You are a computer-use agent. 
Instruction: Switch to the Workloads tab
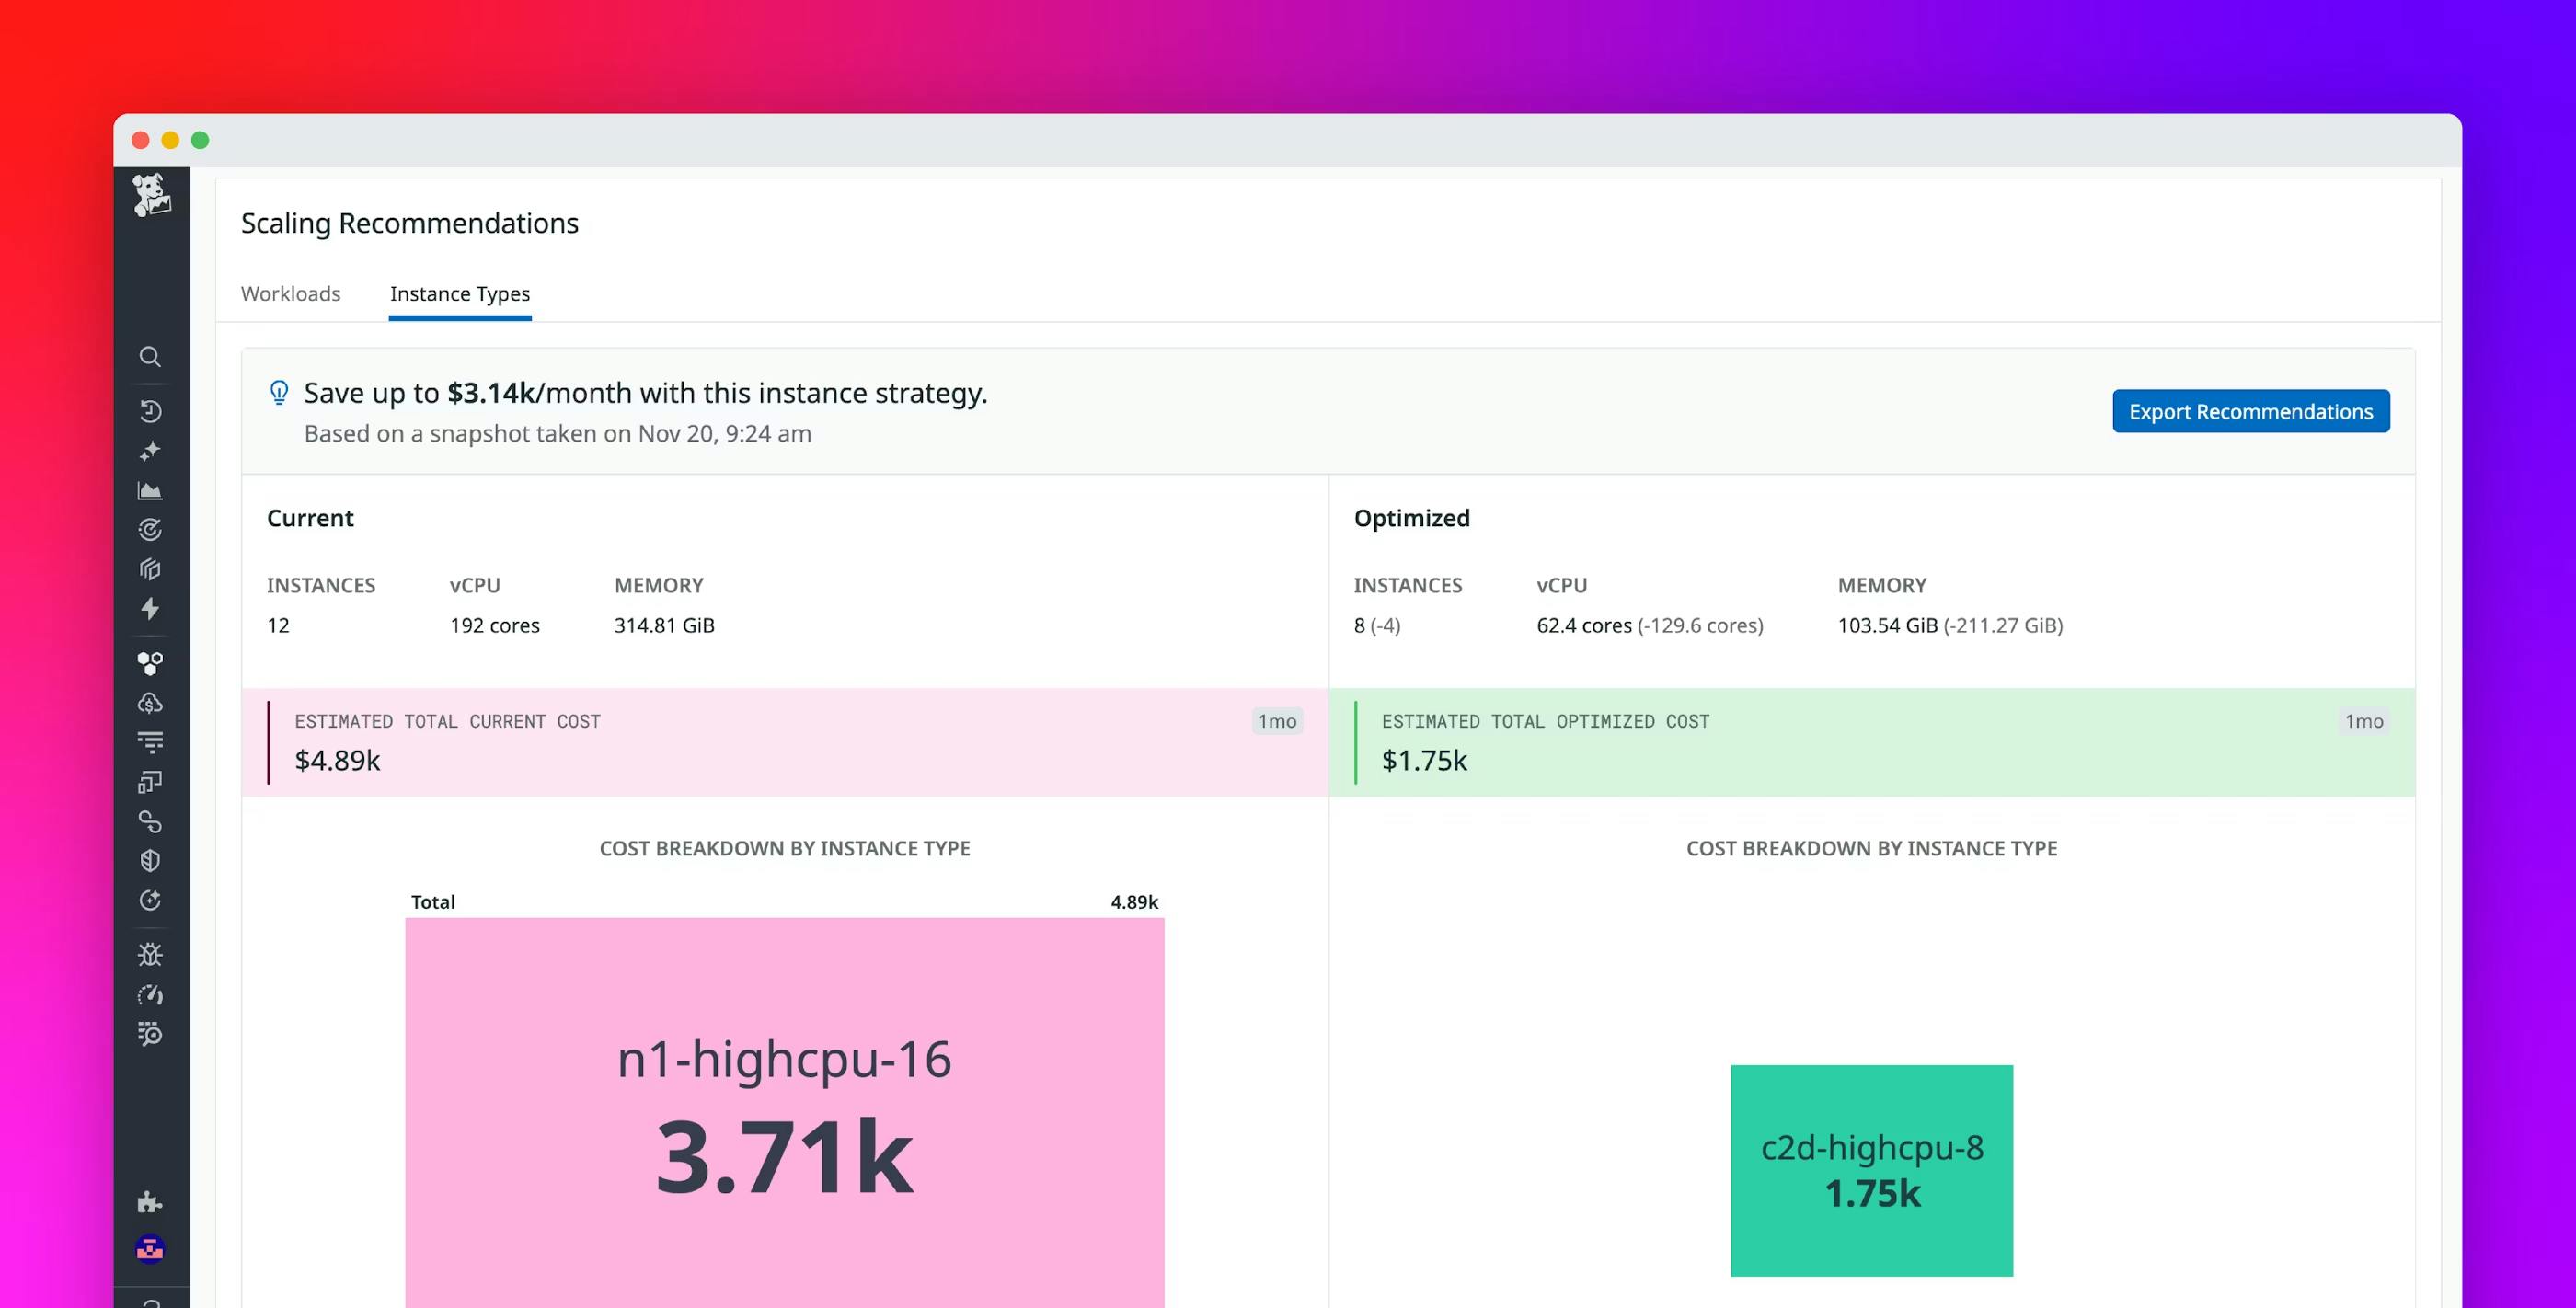tap(290, 293)
